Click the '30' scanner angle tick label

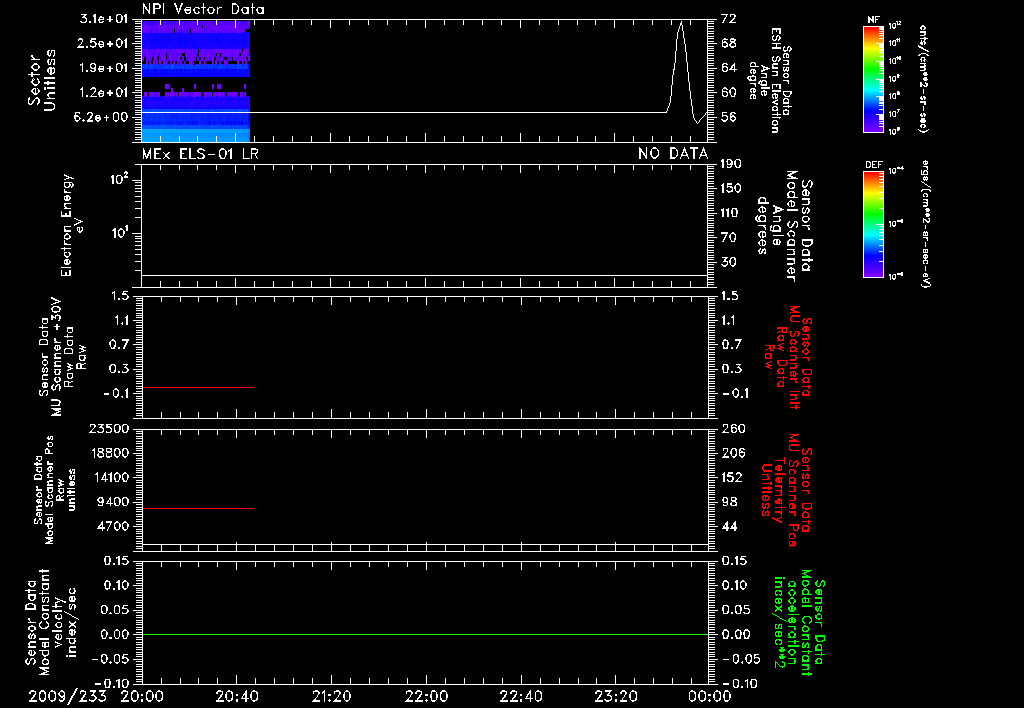[x=728, y=262]
